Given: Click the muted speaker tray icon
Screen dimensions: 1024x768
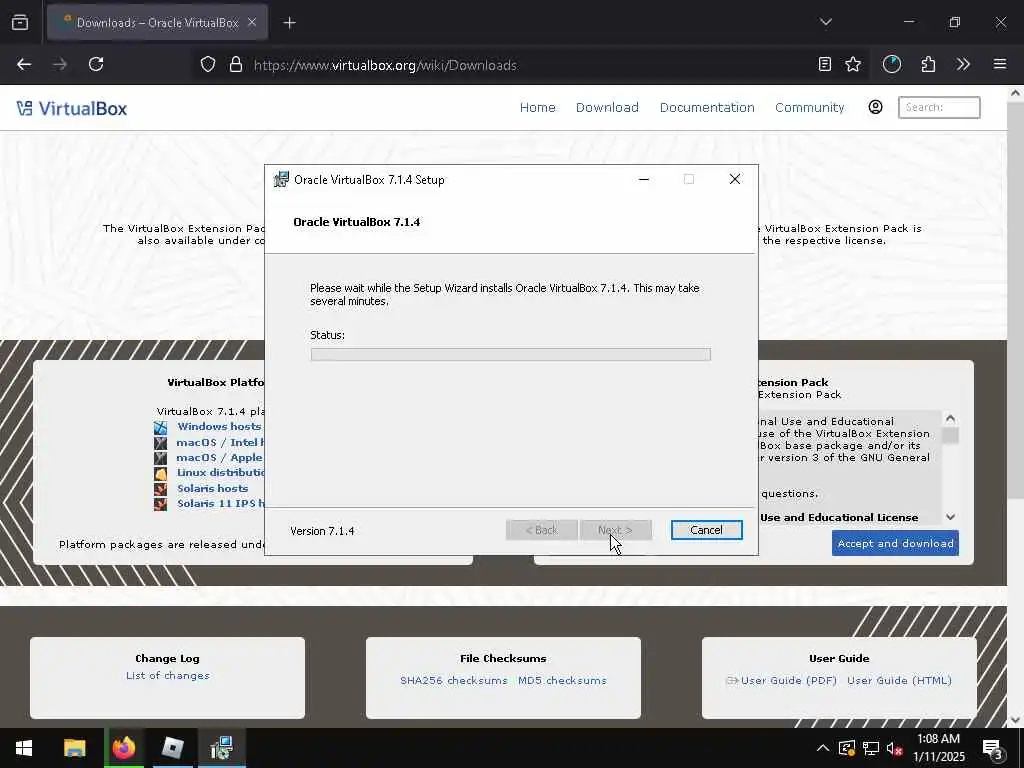Looking at the screenshot, I should 894,748.
